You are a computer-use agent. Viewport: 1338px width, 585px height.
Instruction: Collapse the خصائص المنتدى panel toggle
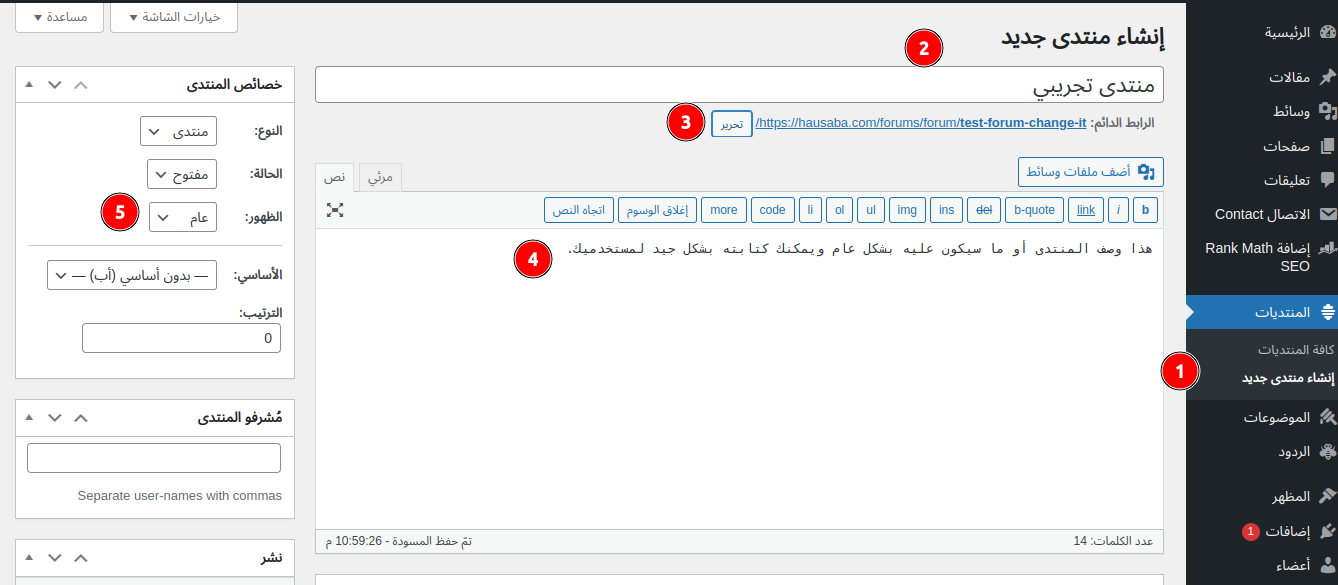pyautogui.click(x=29, y=85)
